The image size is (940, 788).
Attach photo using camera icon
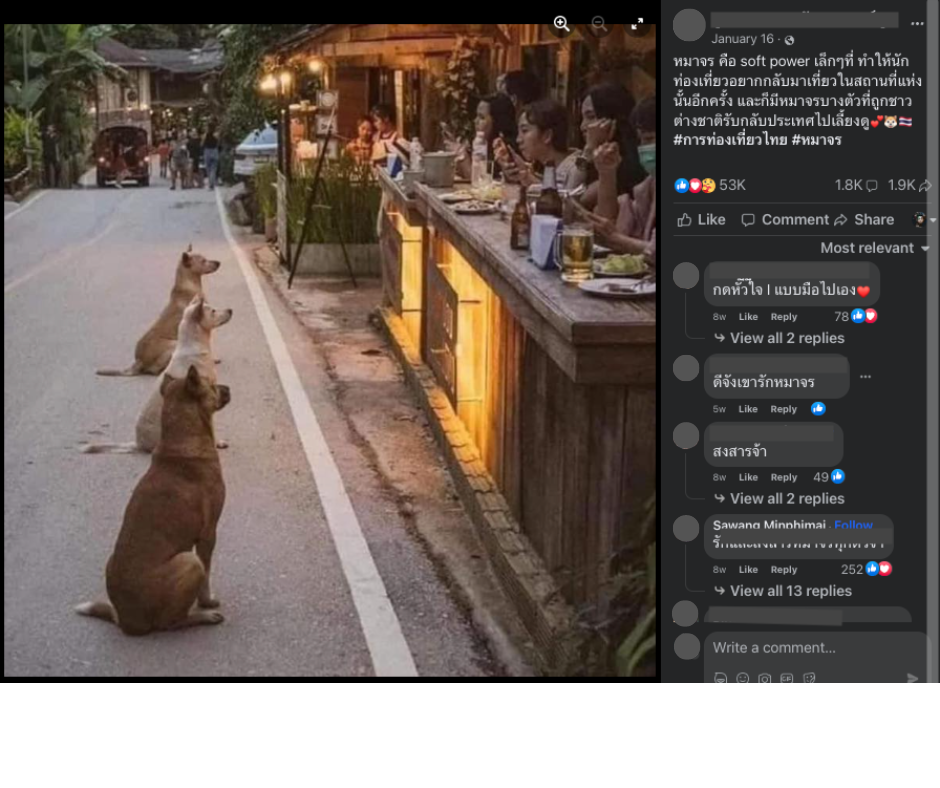765,678
